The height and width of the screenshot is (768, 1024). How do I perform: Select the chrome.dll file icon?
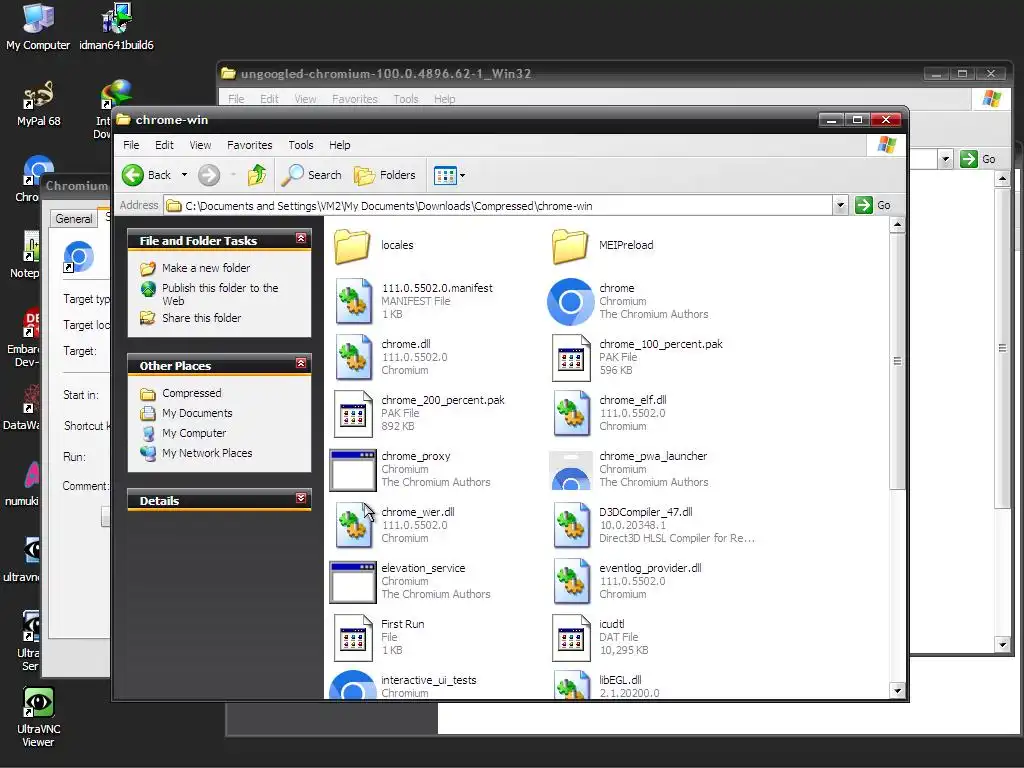pos(354,357)
